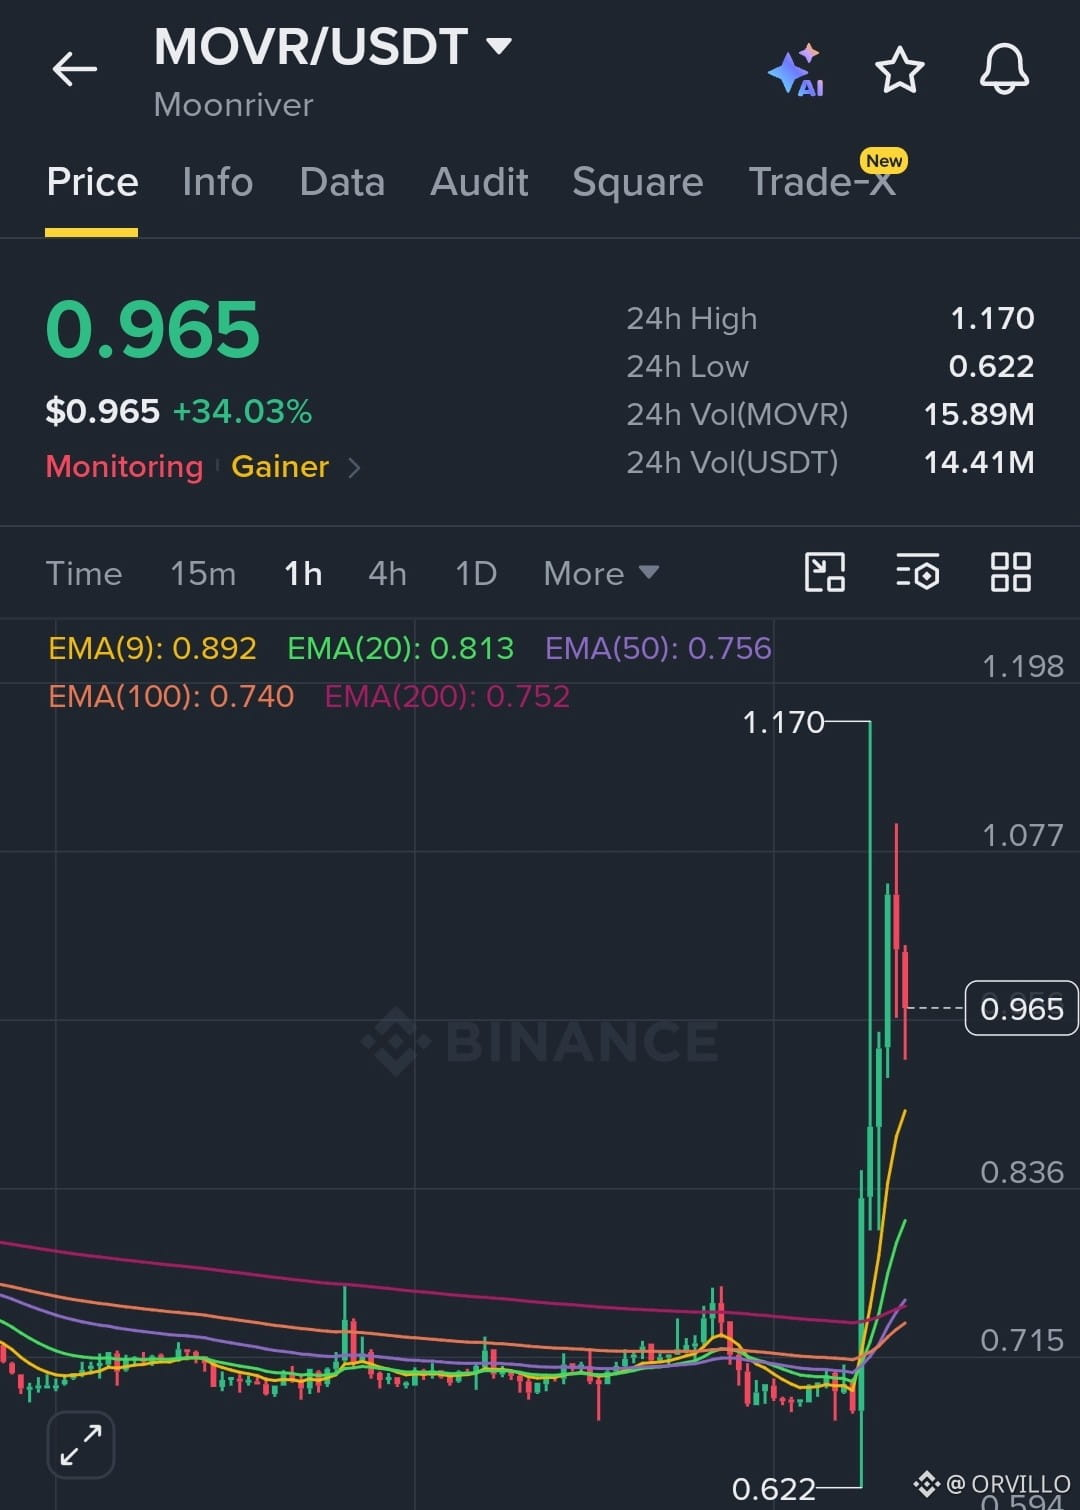Screen dimensions: 1080x1510
Task: Open chart indicator settings icon
Action: click(x=918, y=573)
